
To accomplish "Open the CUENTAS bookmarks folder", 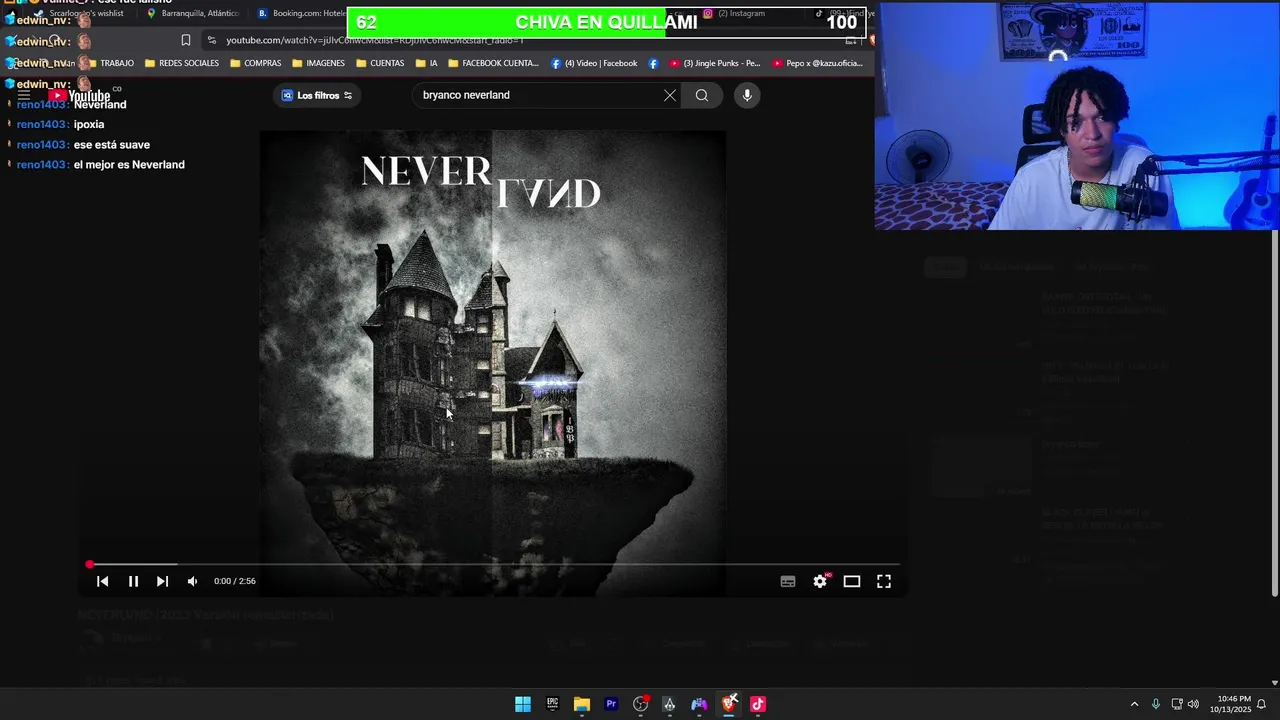I will coord(379,63).
